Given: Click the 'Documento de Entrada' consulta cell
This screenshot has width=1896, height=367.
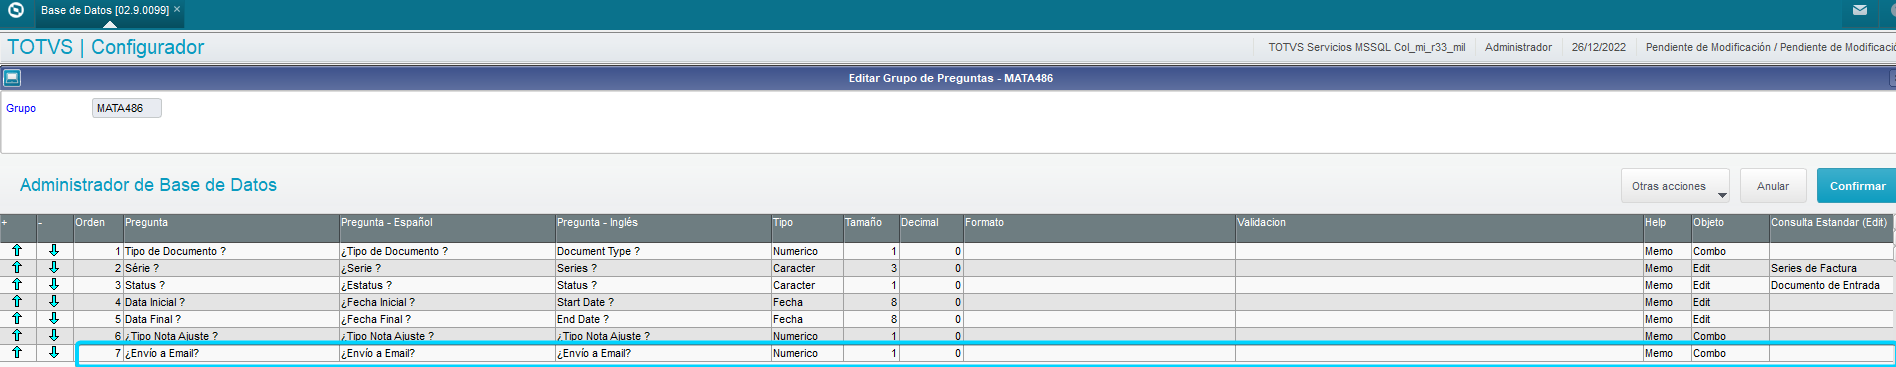Looking at the screenshot, I should [1831, 285].
